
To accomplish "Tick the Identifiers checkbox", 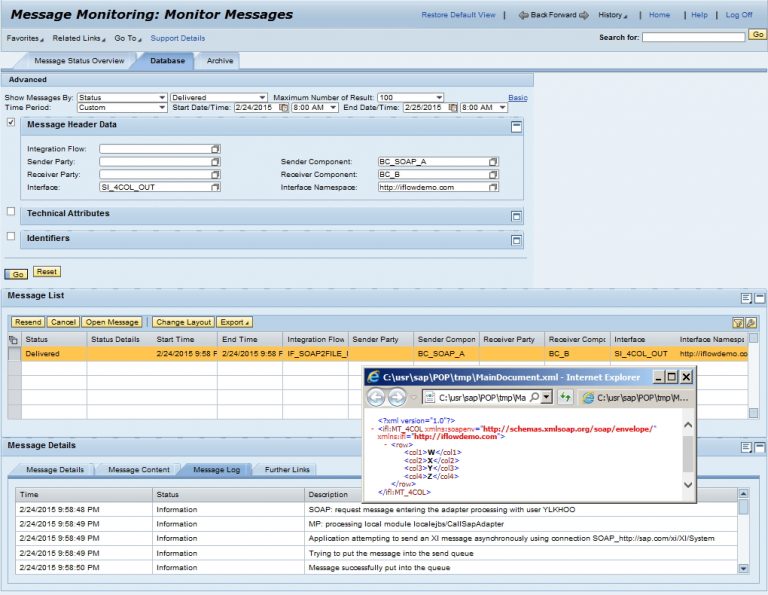I will [x=11, y=237].
